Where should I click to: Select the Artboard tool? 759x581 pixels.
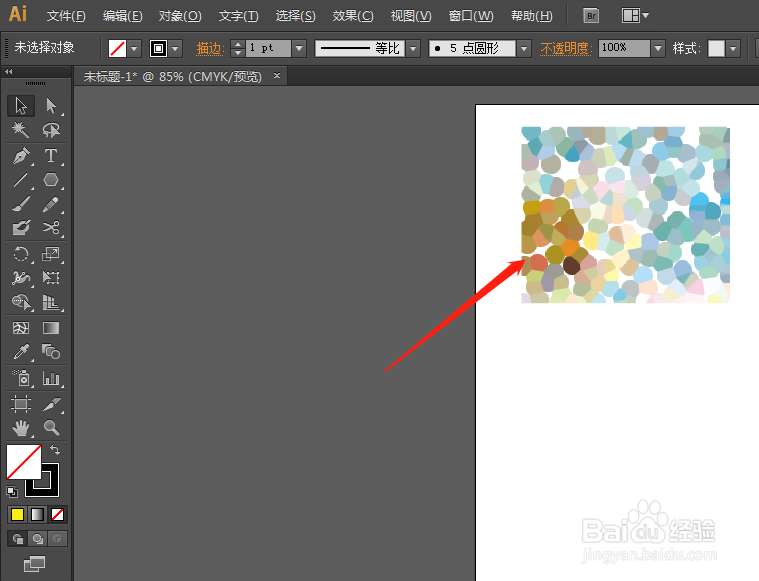click(21, 404)
